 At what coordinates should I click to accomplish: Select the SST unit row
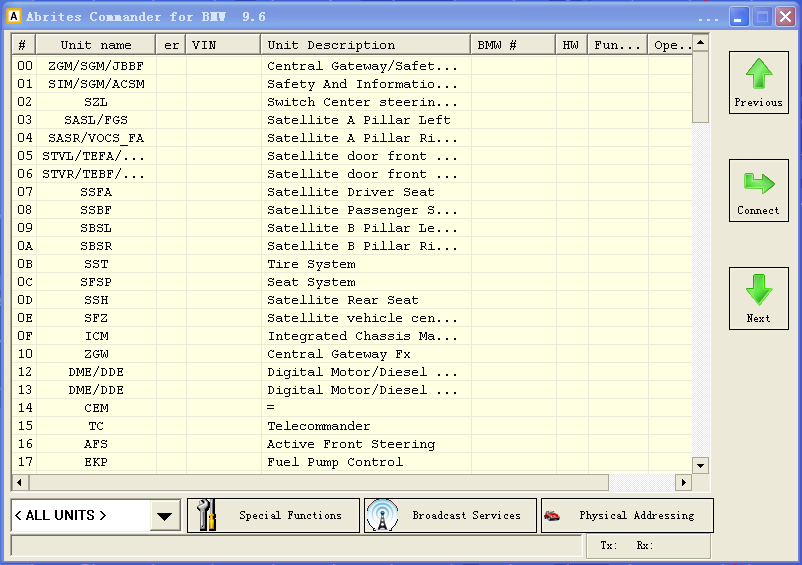pos(352,264)
